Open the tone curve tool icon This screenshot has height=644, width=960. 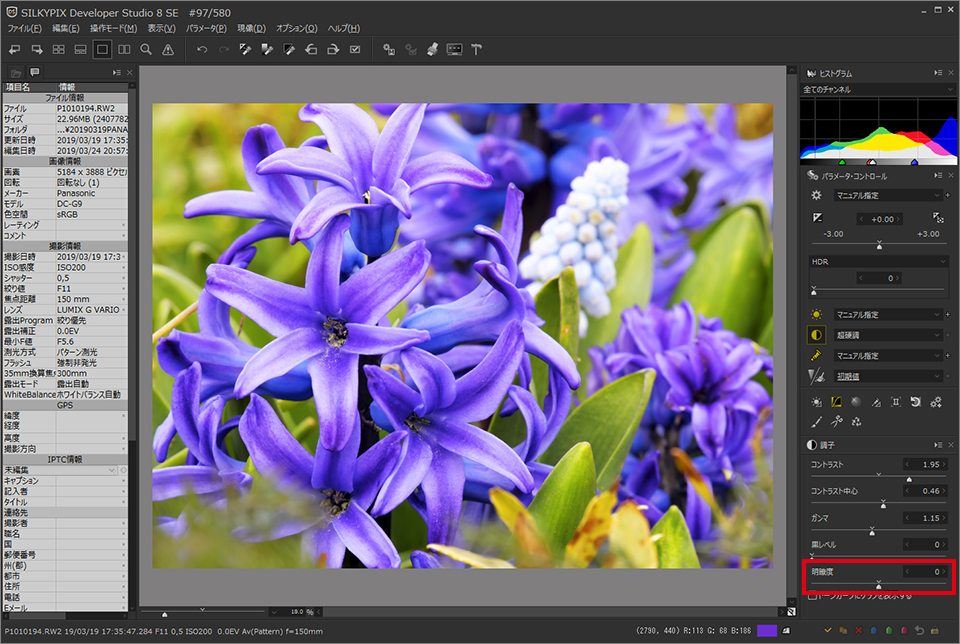tap(836, 402)
